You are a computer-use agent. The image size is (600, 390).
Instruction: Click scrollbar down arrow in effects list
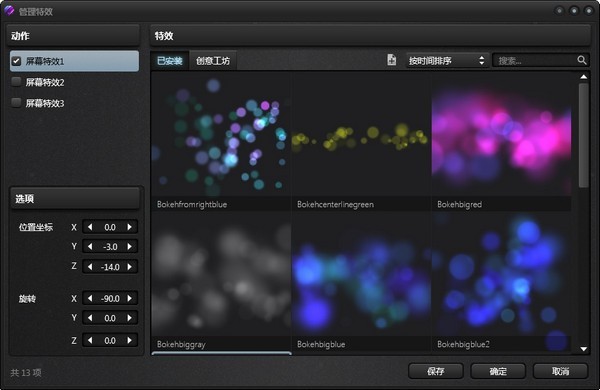click(x=584, y=349)
